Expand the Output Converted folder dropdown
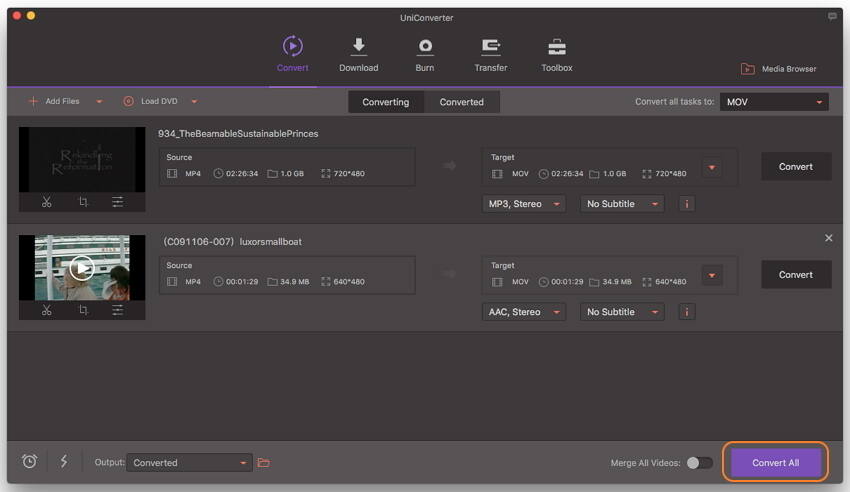 point(244,463)
